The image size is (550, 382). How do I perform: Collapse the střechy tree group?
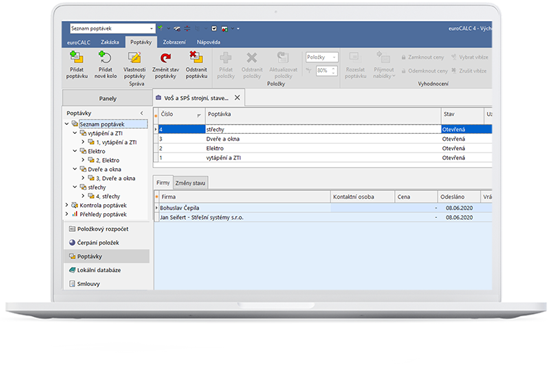[x=75, y=187]
